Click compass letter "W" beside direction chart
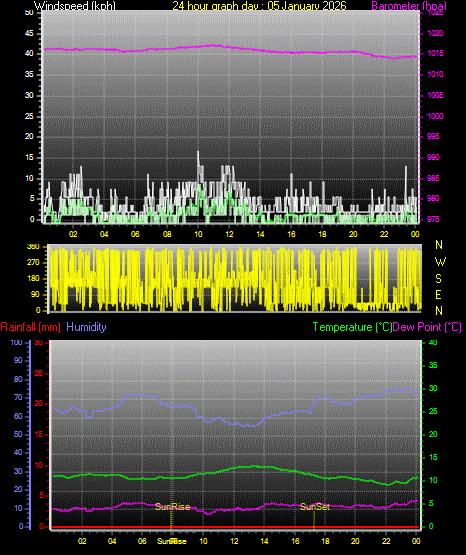 click(x=440, y=262)
